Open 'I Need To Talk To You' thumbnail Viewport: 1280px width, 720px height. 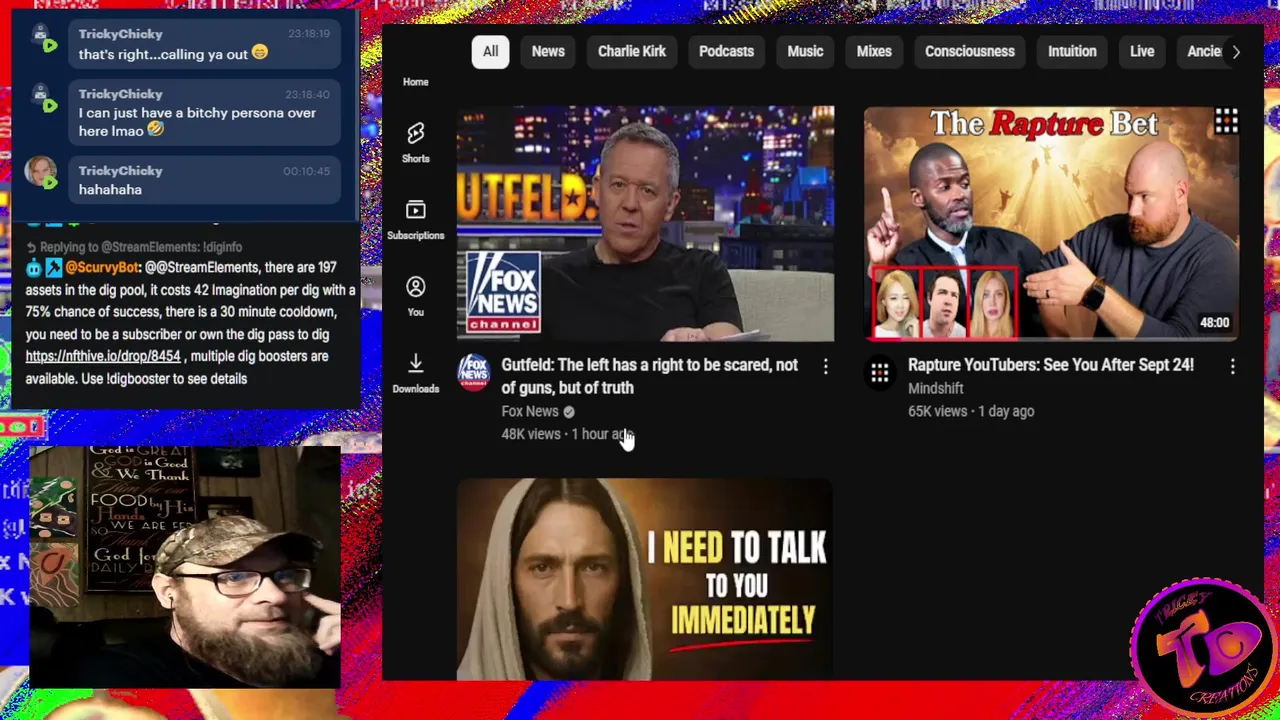[x=645, y=579]
